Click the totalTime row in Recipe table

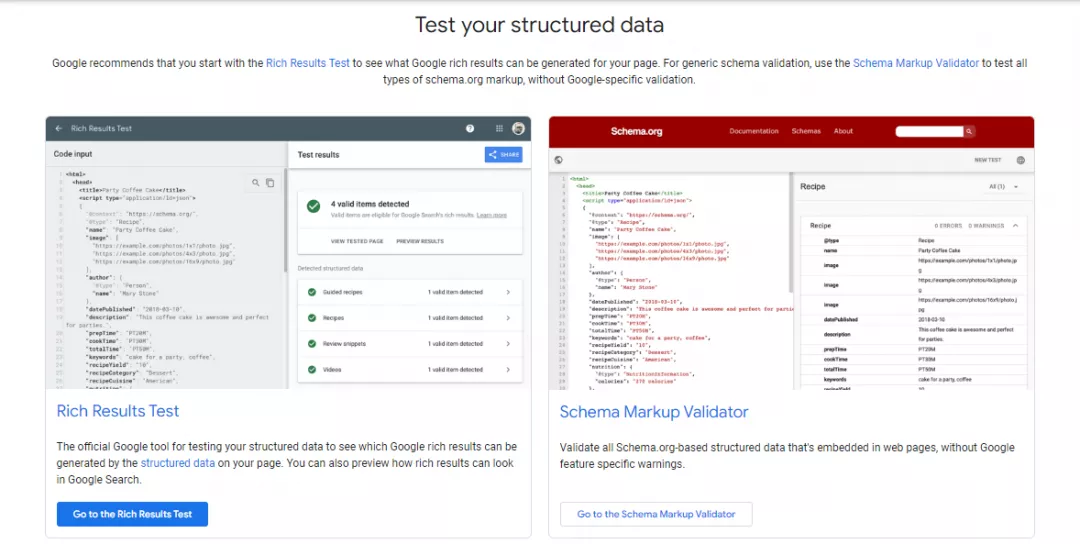[x=913, y=369]
